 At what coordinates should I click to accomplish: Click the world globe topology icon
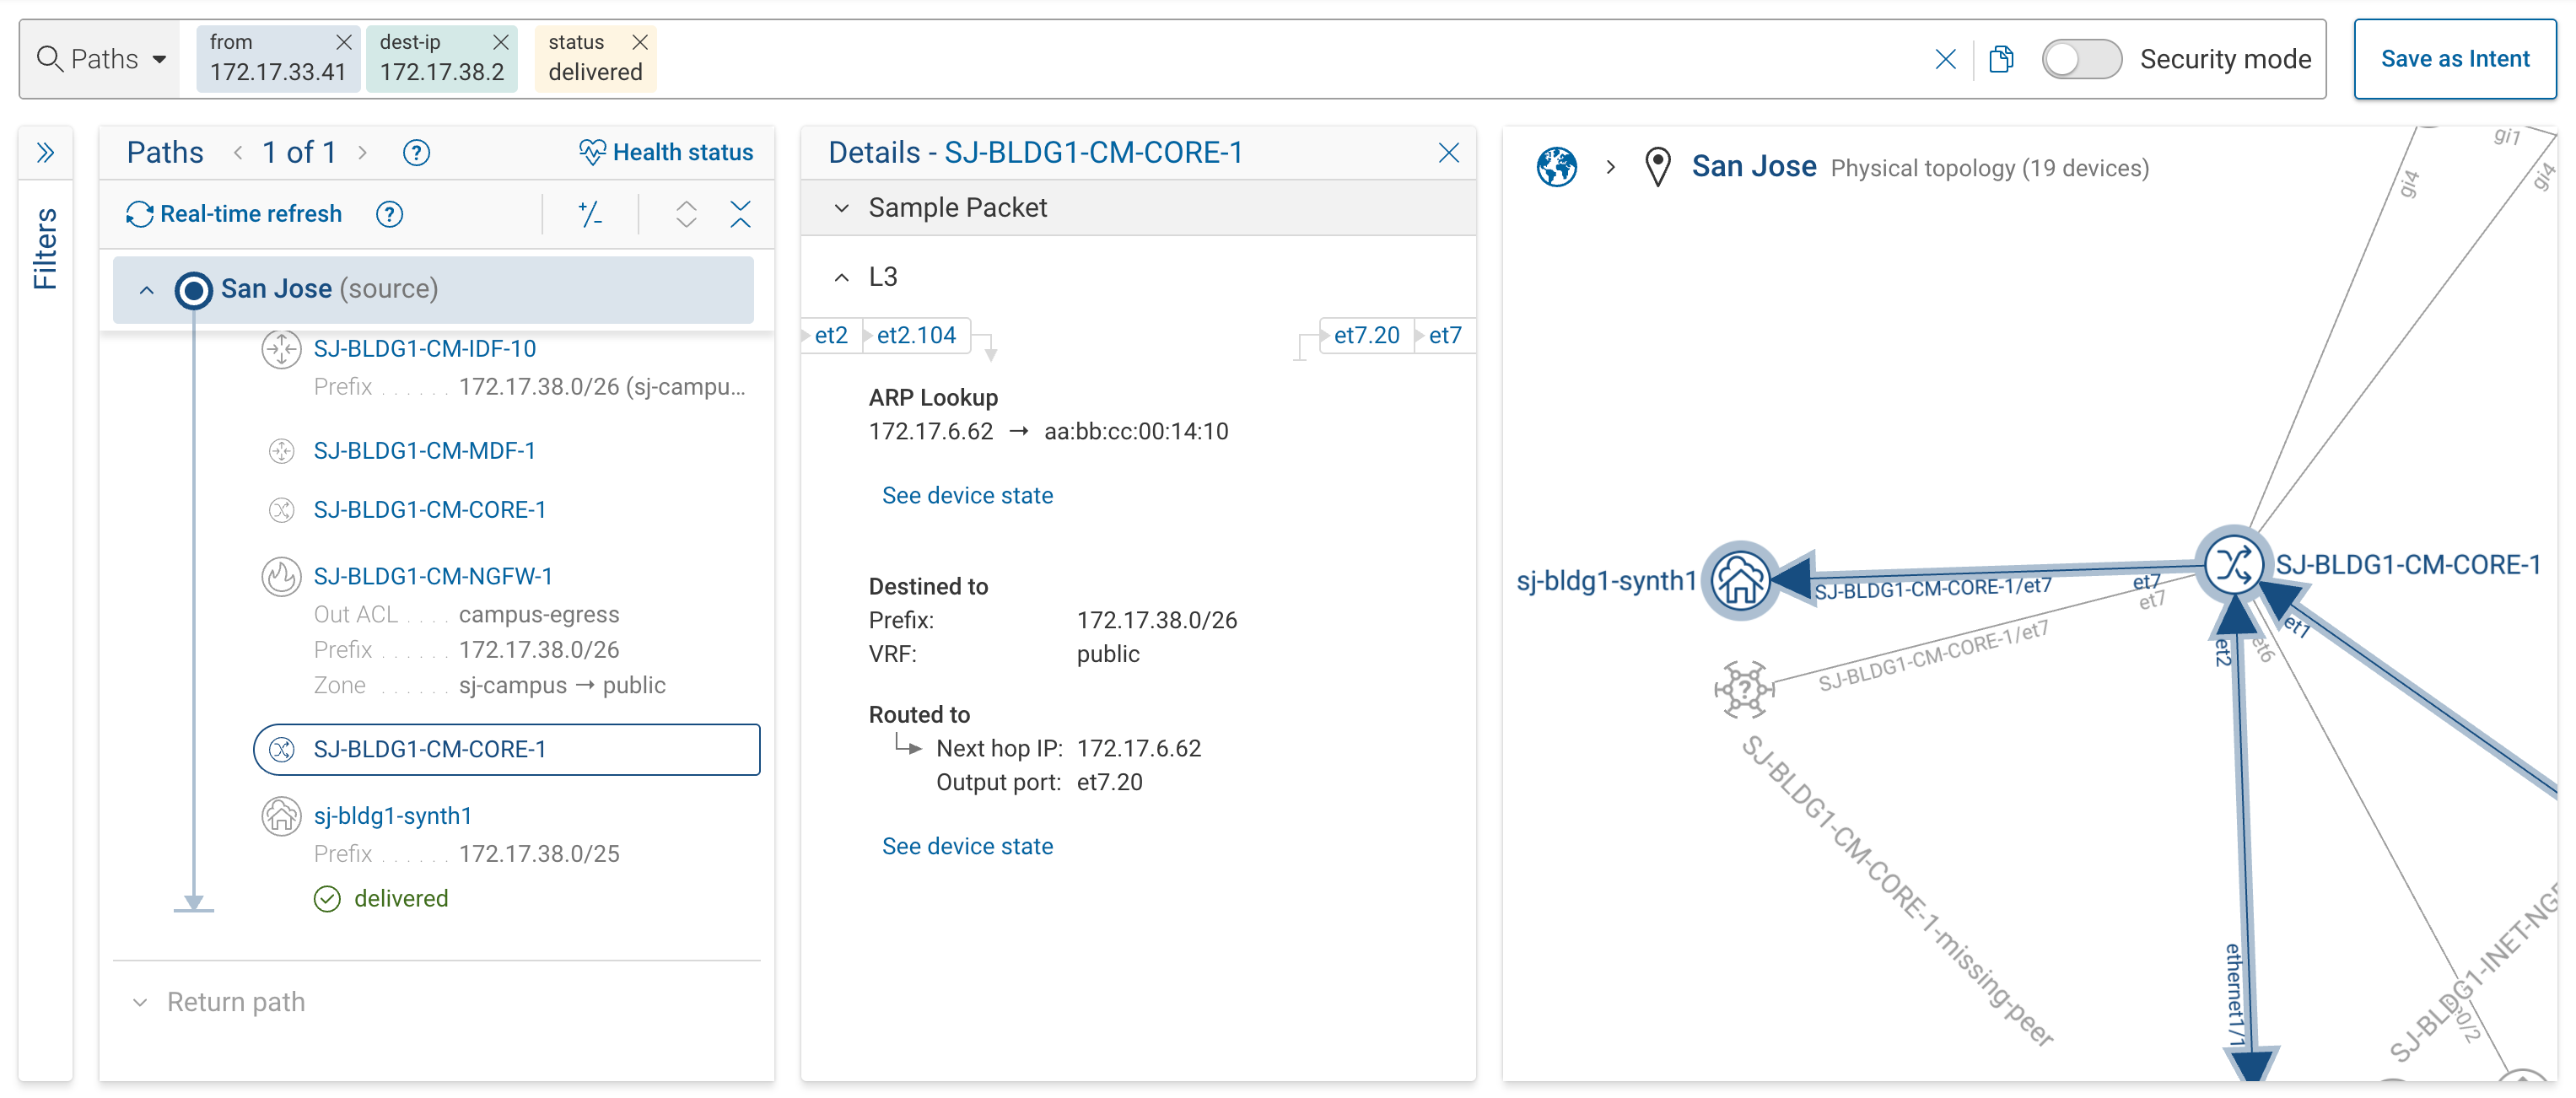coord(1556,167)
